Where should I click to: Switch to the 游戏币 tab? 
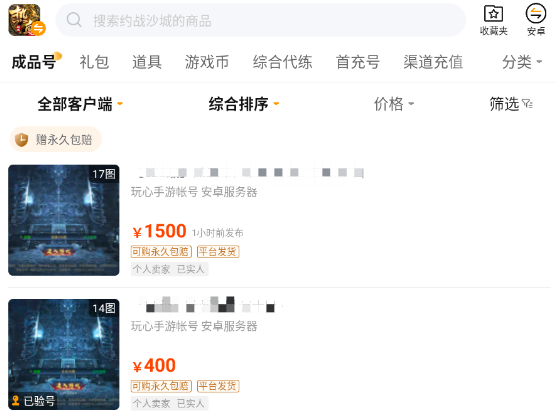[x=207, y=62]
